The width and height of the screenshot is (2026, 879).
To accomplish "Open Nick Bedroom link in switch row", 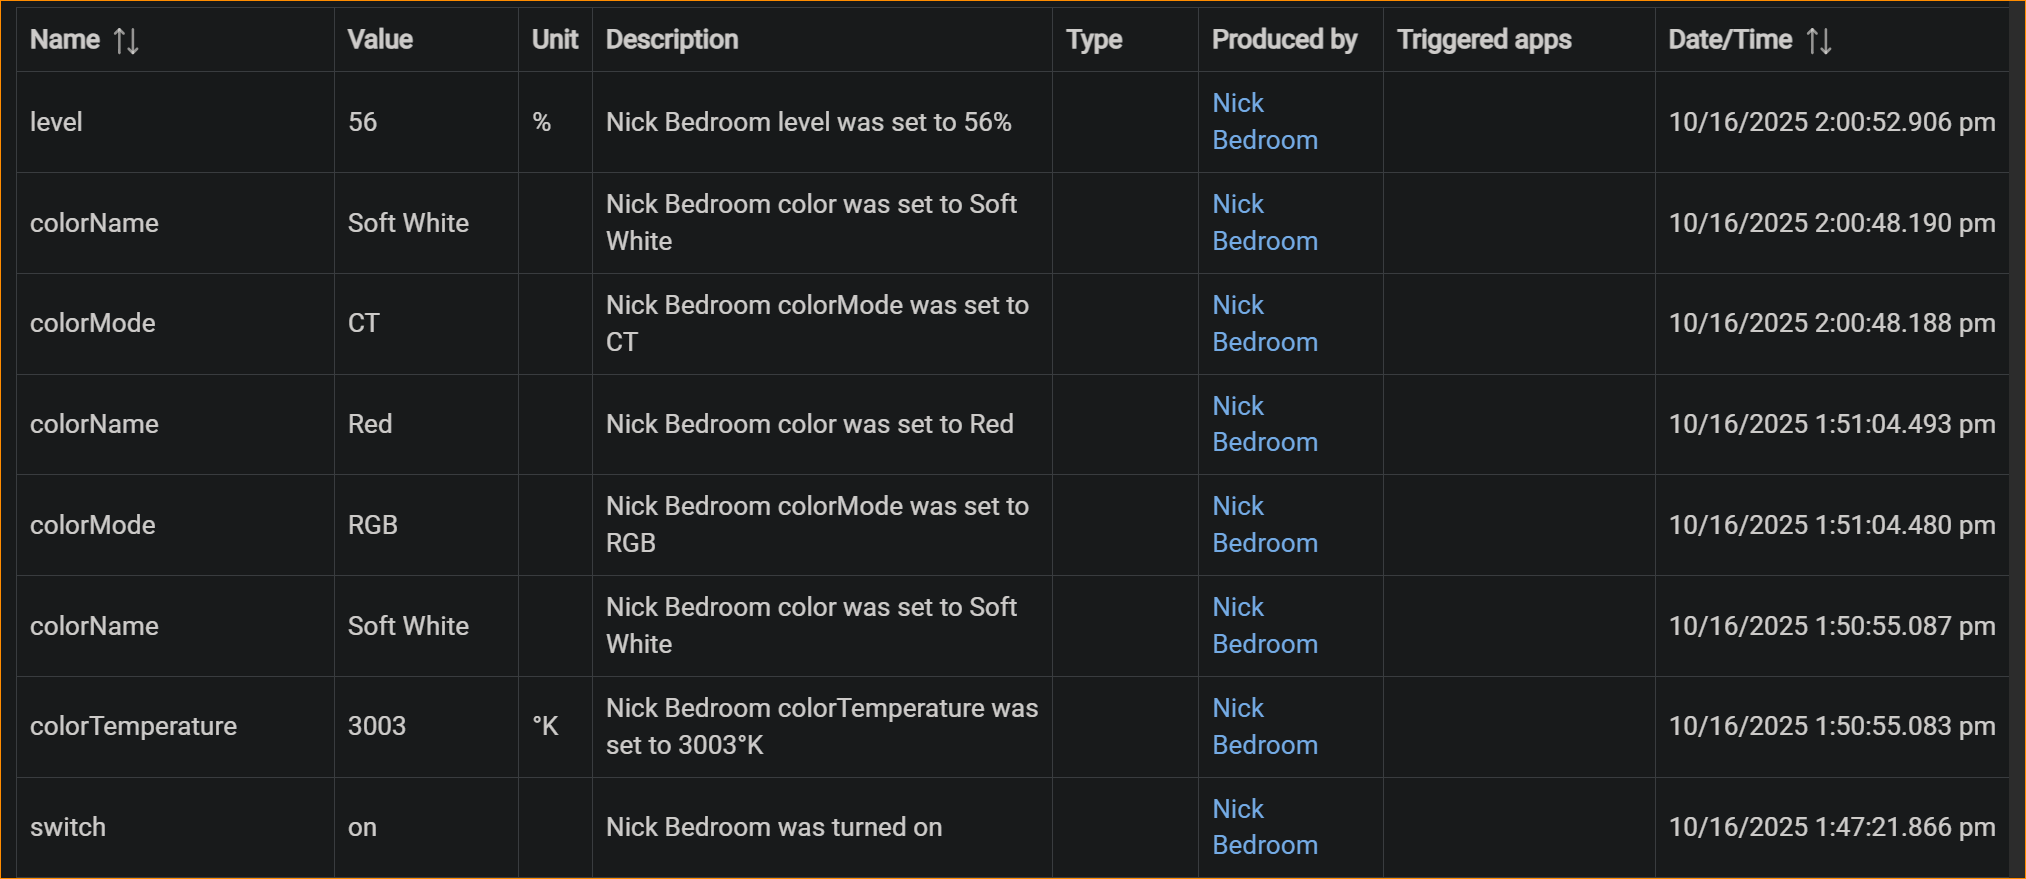I will pos(1264,827).
